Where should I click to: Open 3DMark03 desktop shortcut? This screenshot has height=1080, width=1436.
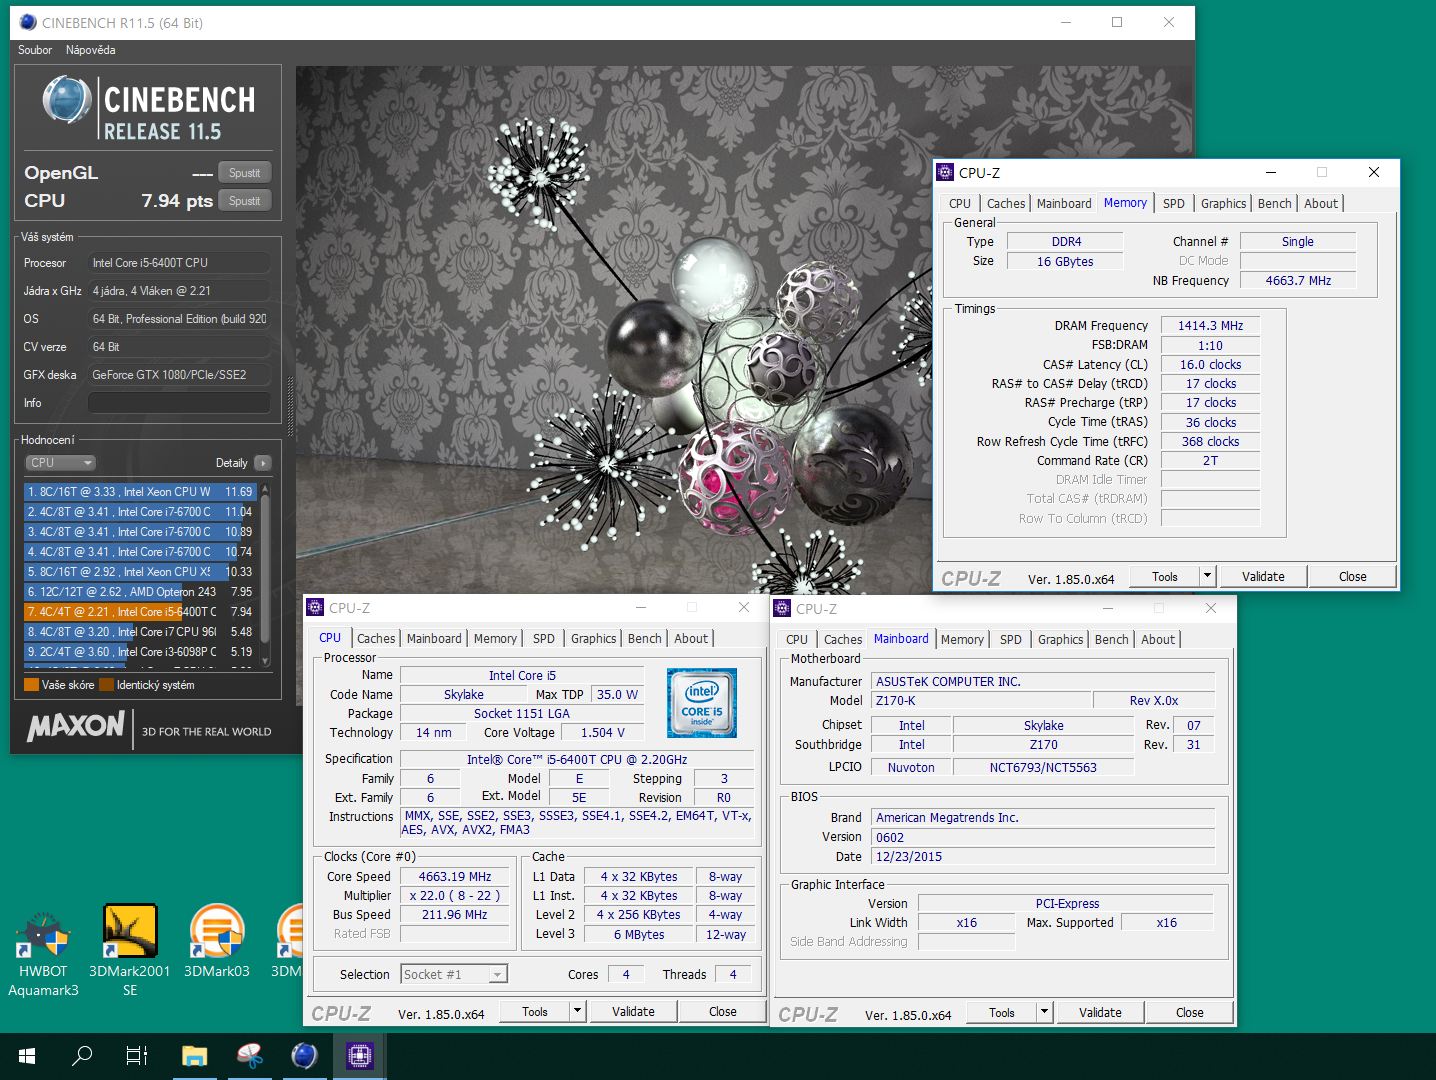click(217, 940)
